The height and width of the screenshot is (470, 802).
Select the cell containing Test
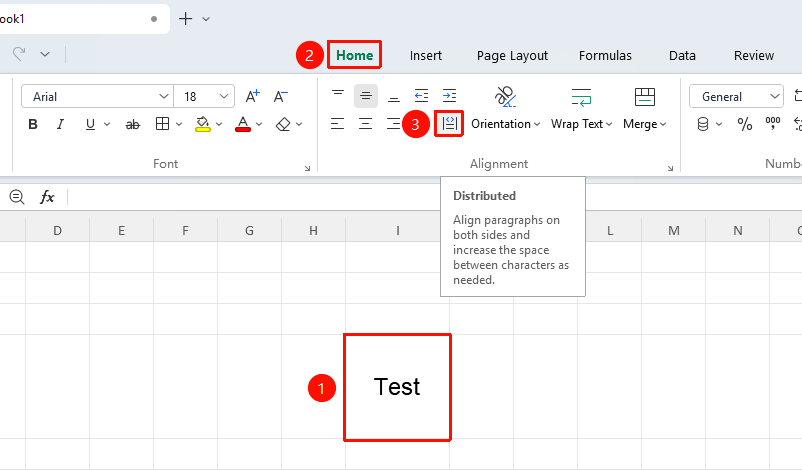(x=397, y=387)
